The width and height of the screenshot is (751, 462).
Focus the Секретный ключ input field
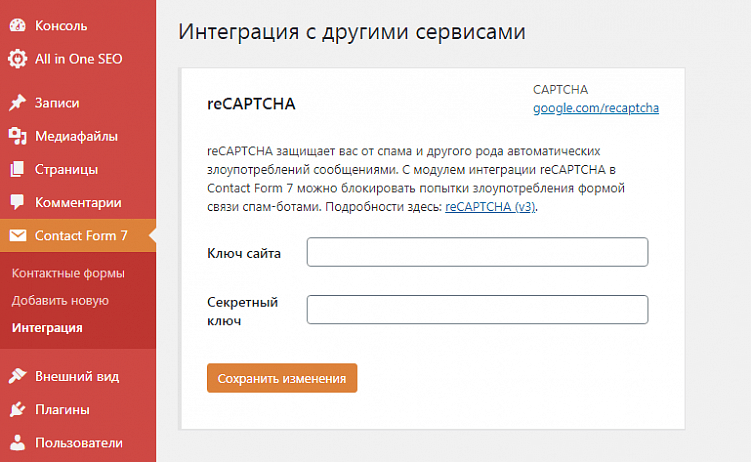coord(477,310)
